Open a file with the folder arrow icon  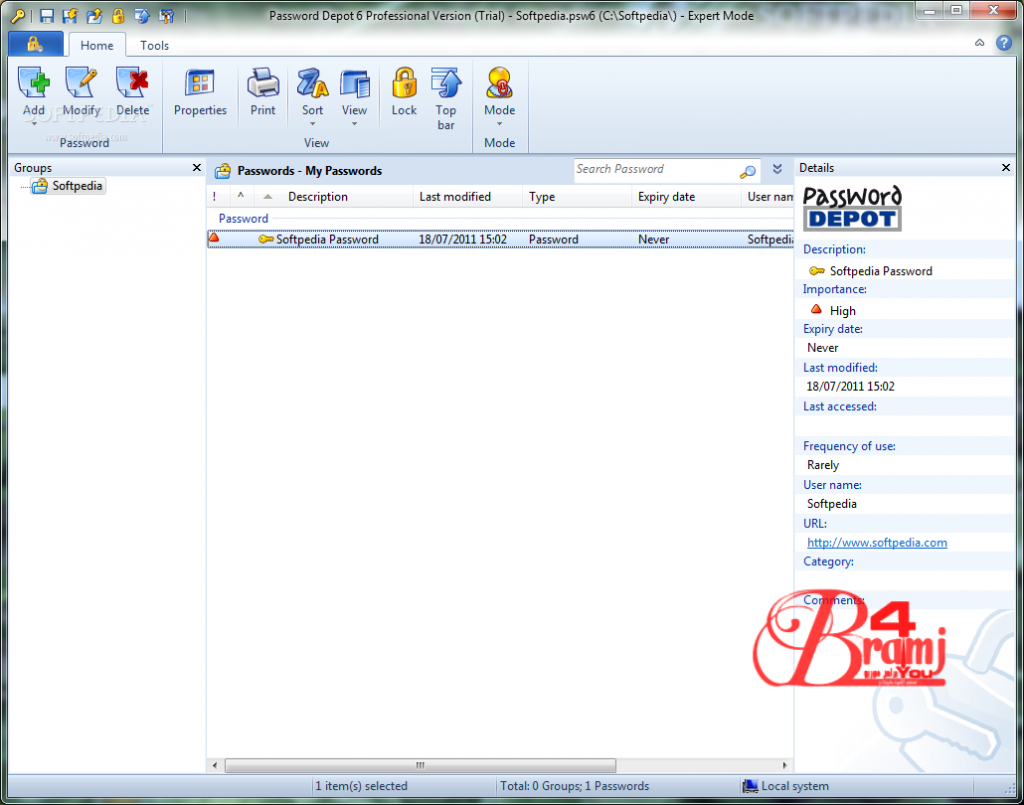94,16
